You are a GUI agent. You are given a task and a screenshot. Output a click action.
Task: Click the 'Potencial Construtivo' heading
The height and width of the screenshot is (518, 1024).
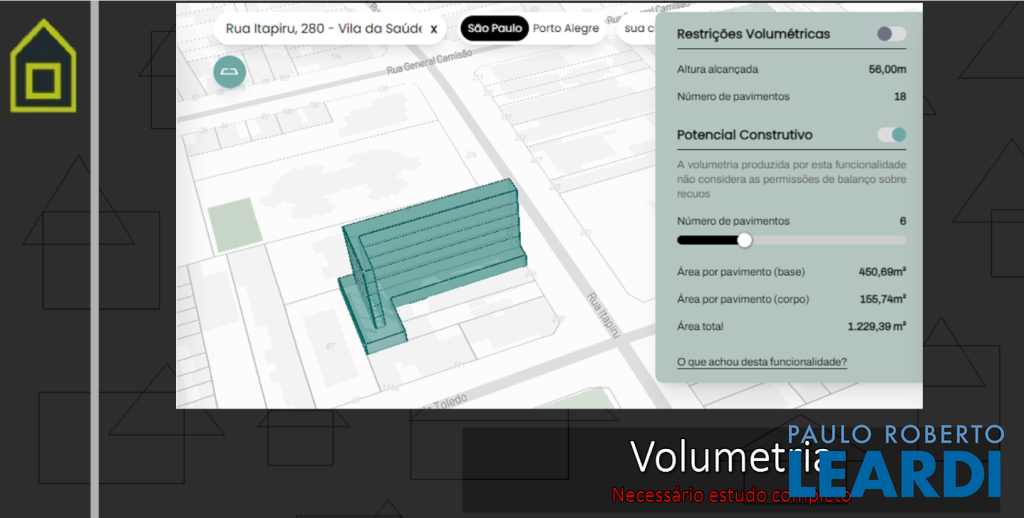click(744, 135)
